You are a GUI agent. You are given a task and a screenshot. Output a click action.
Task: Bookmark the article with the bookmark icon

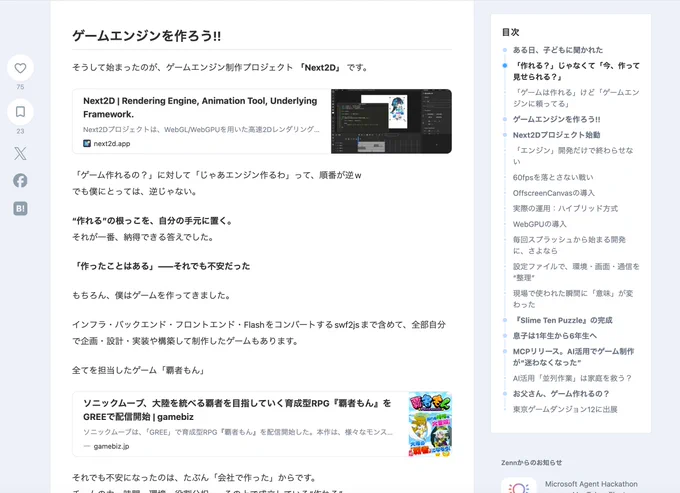click(20, 112)
